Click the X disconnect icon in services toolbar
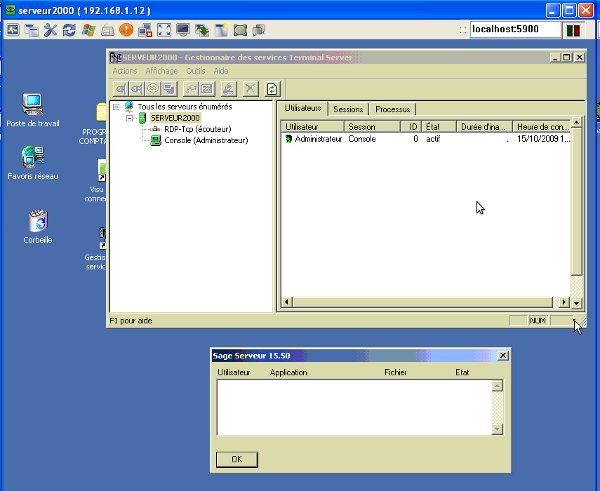Screen dimensions: 600x491 tap(250, 89)
